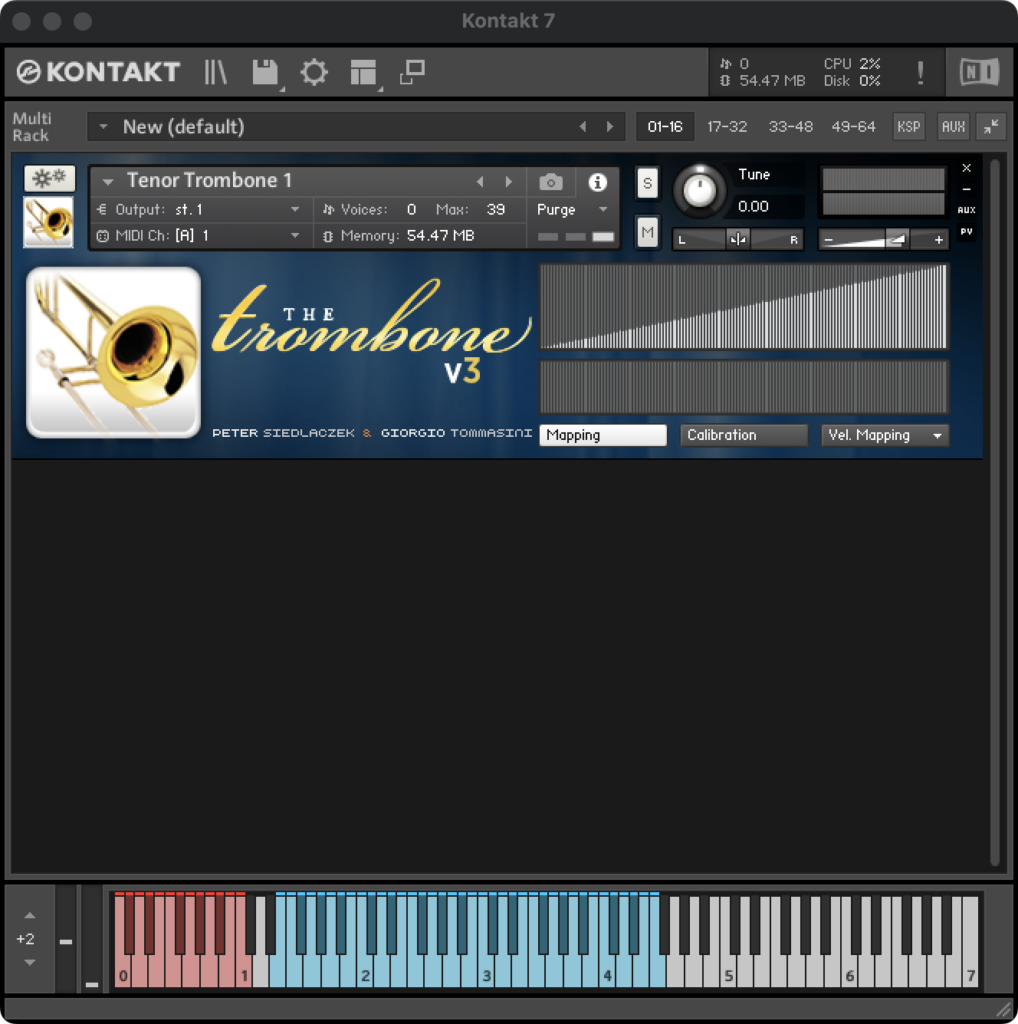The width and height of the screenshot is (1018, 1024).
Task: Click the pan center marker icon
Action: pyautogui.click(x=738, y=240)
